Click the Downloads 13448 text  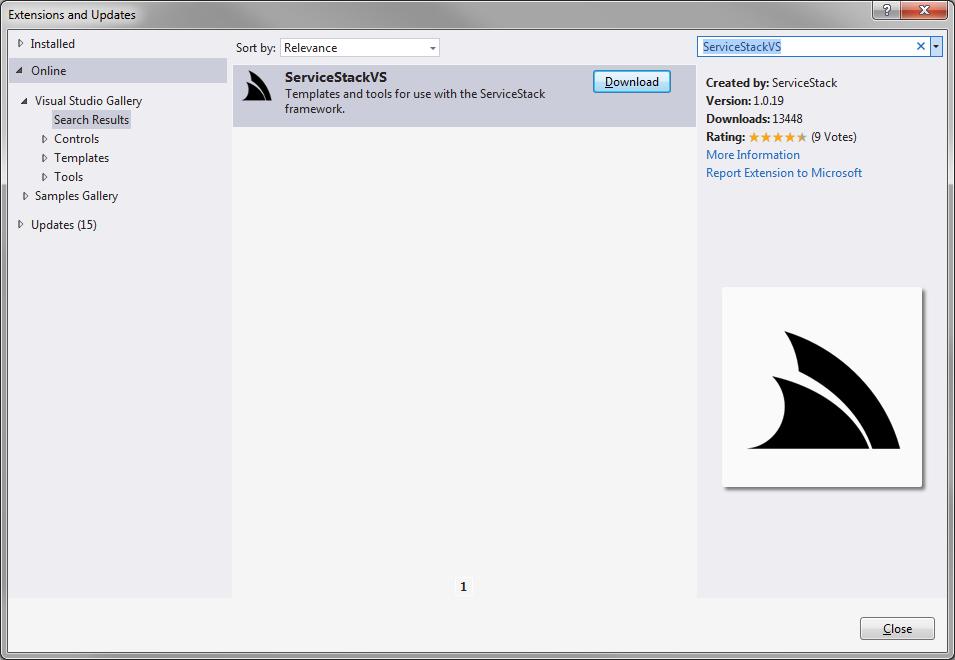(x=754, y=119)
